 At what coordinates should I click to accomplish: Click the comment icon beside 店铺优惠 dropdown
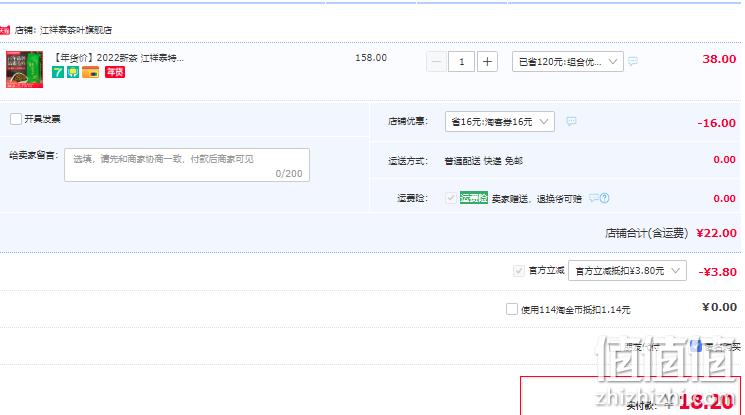[572, 122]
